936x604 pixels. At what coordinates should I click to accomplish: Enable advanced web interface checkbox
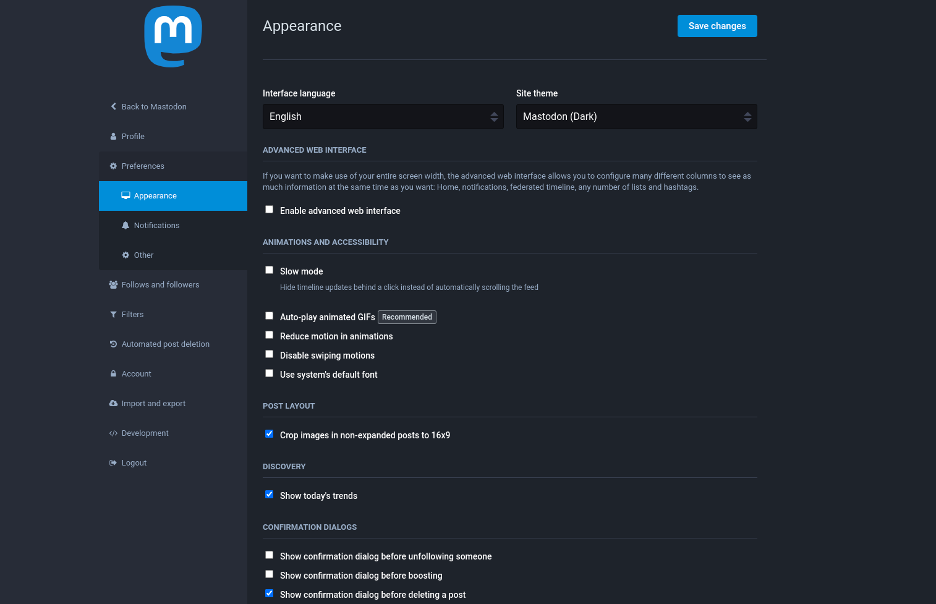(x=269, y=210)
